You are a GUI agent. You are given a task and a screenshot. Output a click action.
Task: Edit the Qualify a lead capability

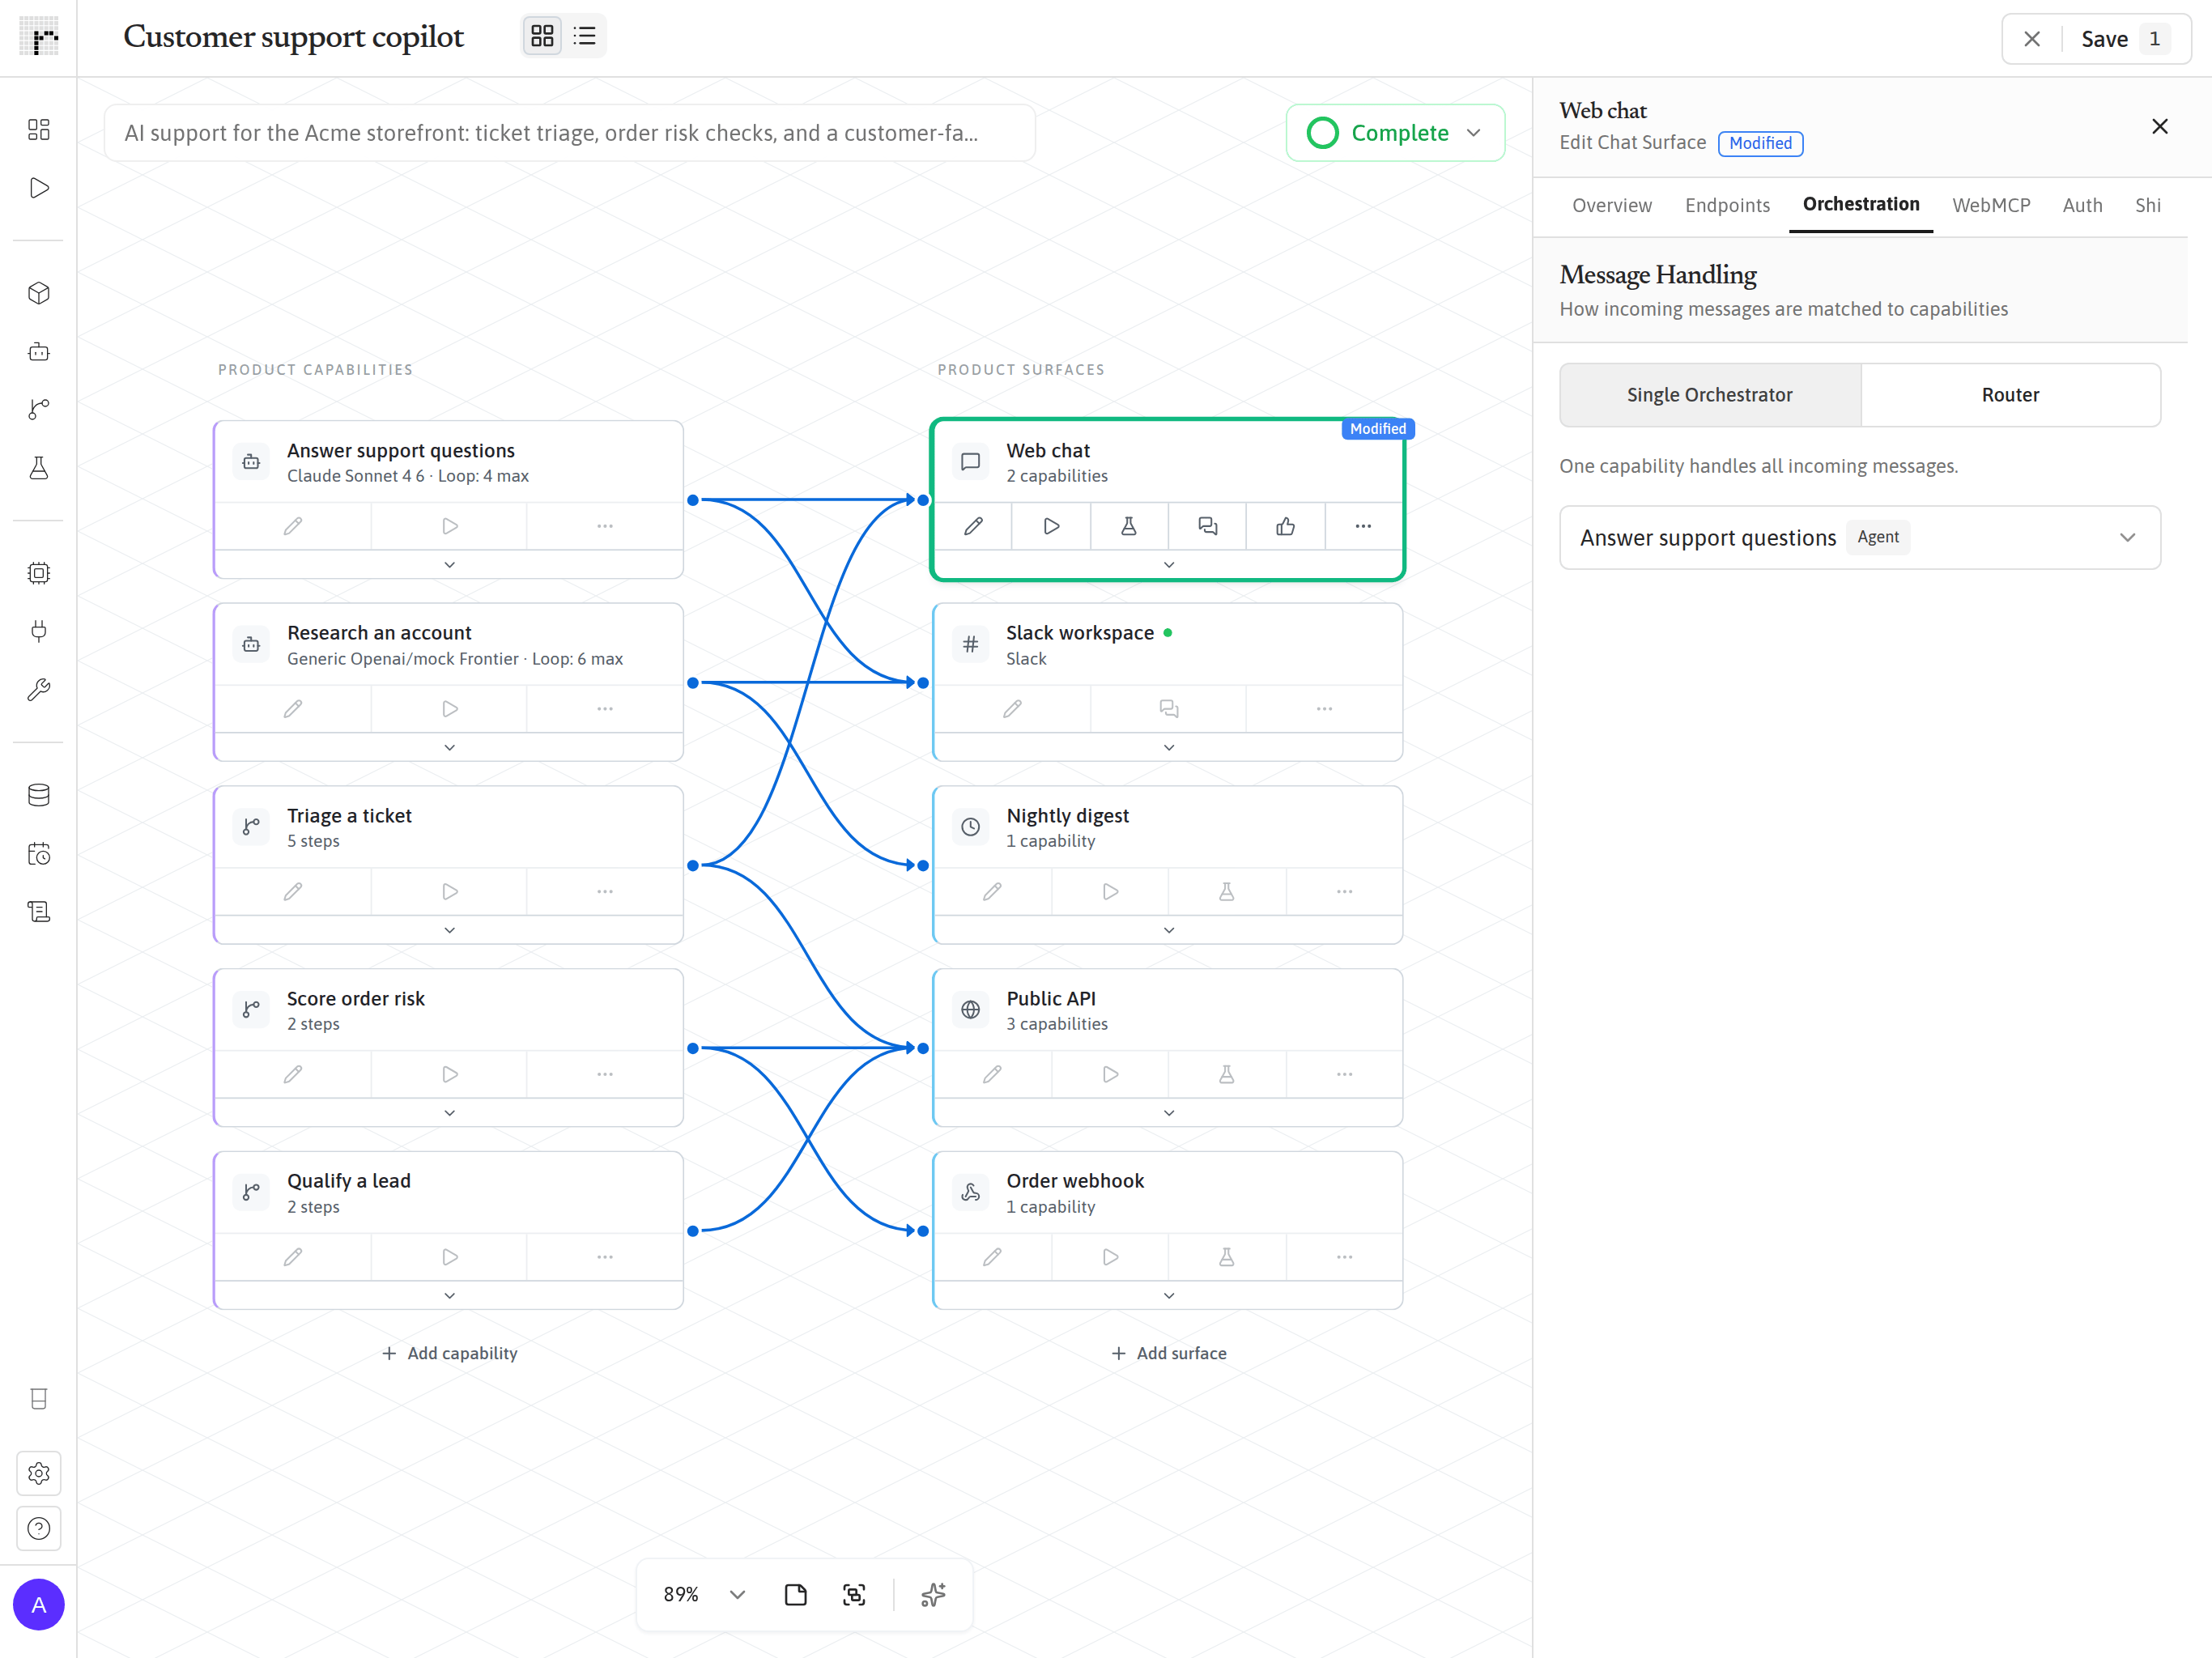click(x=293, y=1257)
